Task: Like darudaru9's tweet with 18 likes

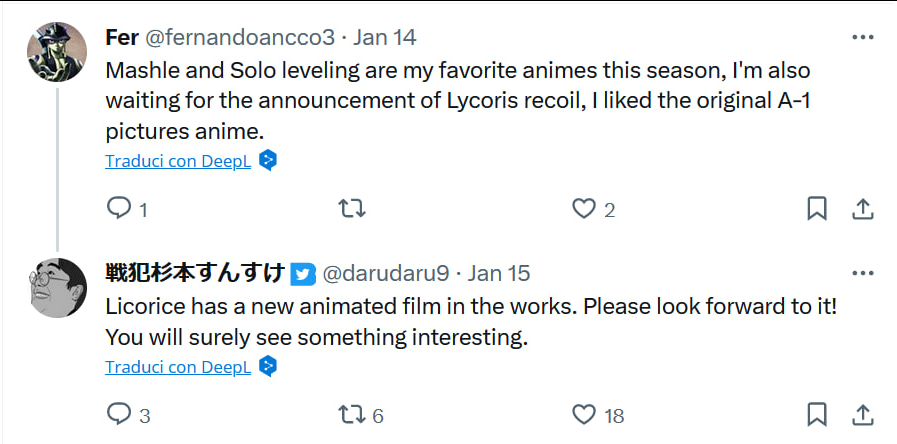Action: pos(584,414)
